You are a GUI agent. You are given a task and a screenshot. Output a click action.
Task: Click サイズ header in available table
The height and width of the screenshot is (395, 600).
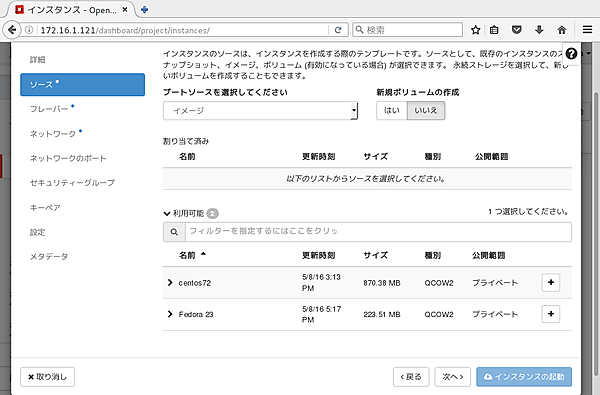(375, 255)
